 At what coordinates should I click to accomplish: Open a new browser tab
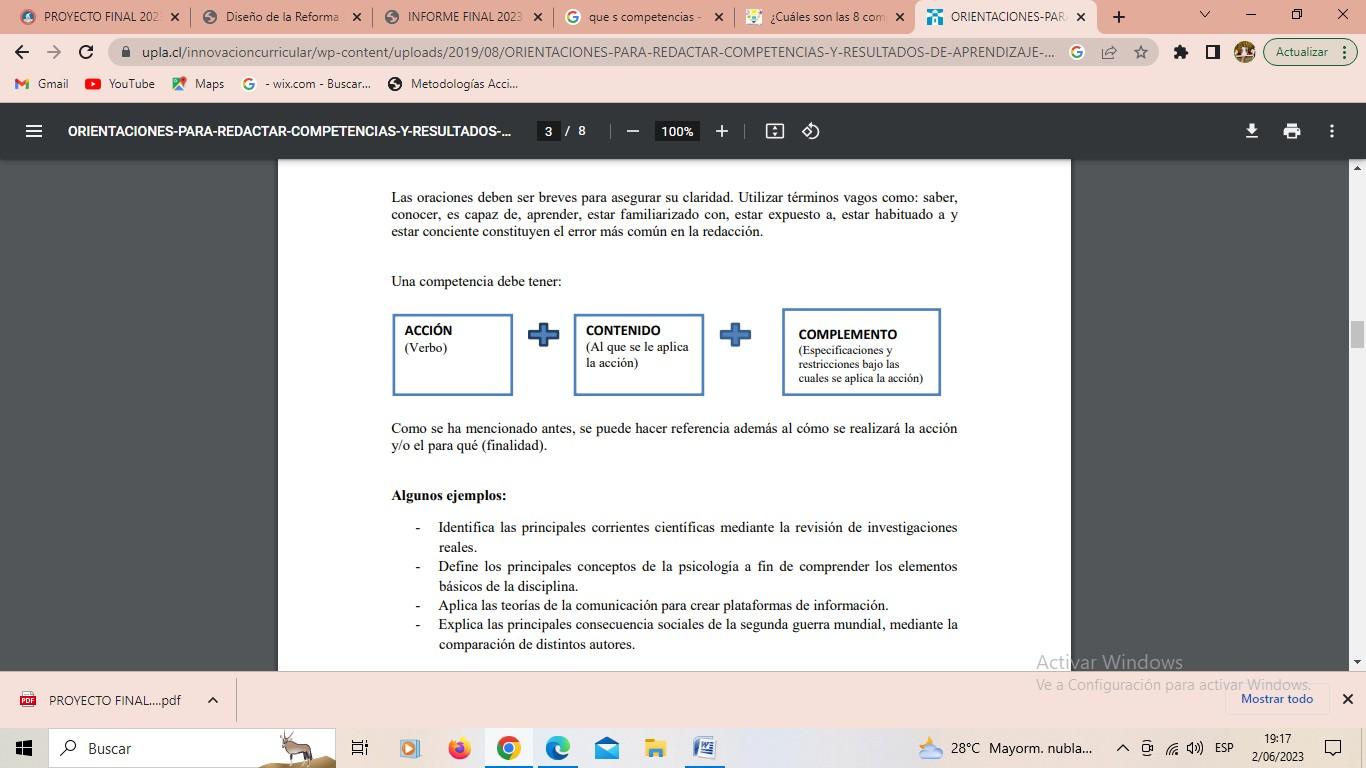click(1119, 17)
